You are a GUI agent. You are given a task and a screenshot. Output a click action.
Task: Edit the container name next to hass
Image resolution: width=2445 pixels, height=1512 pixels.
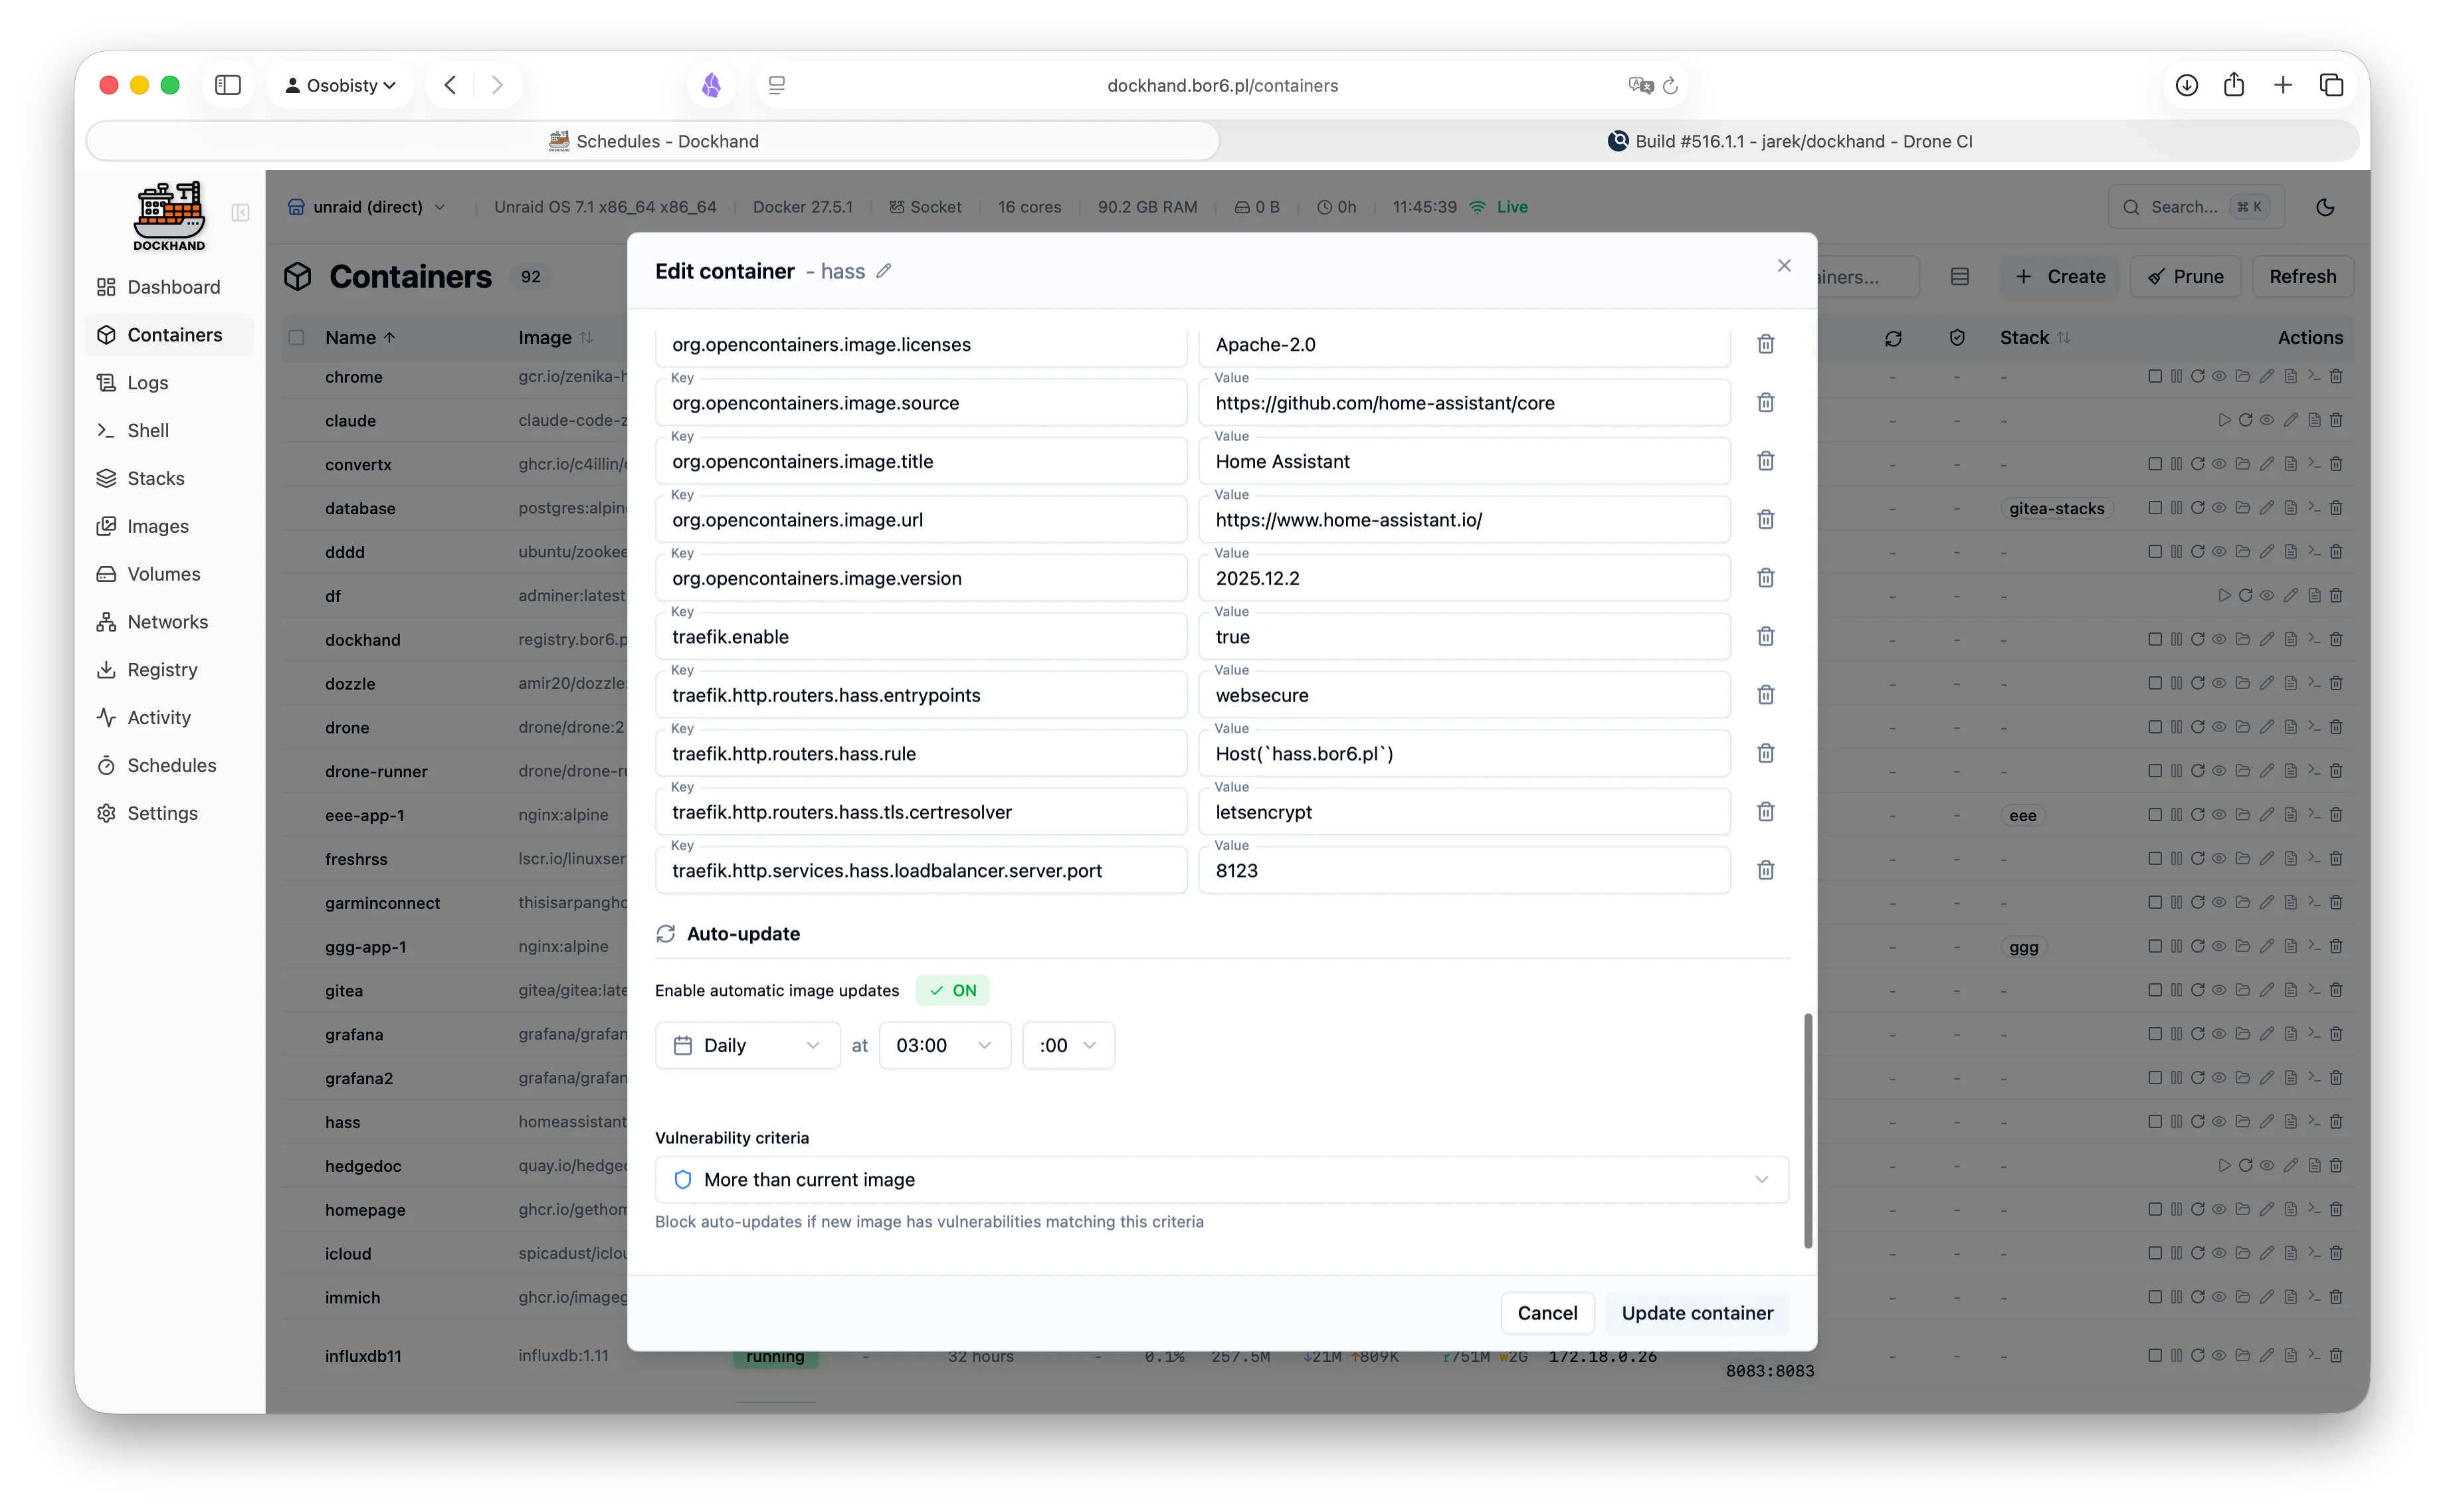884,270
